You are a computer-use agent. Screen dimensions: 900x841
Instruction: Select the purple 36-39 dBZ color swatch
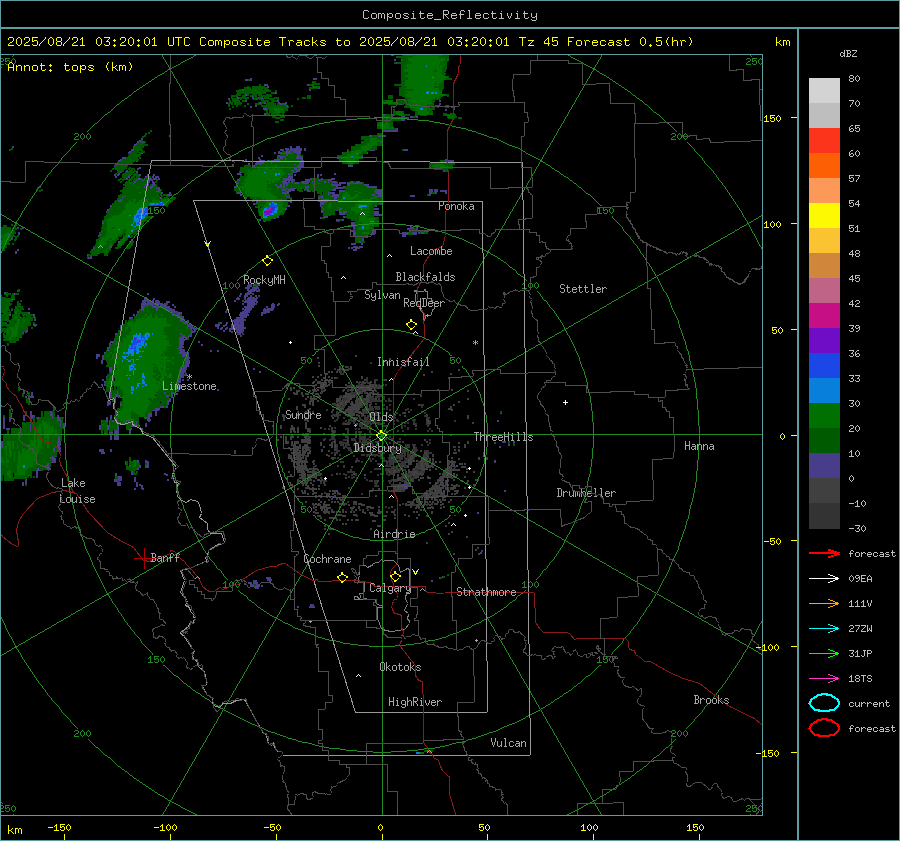[x=824, y=340]
